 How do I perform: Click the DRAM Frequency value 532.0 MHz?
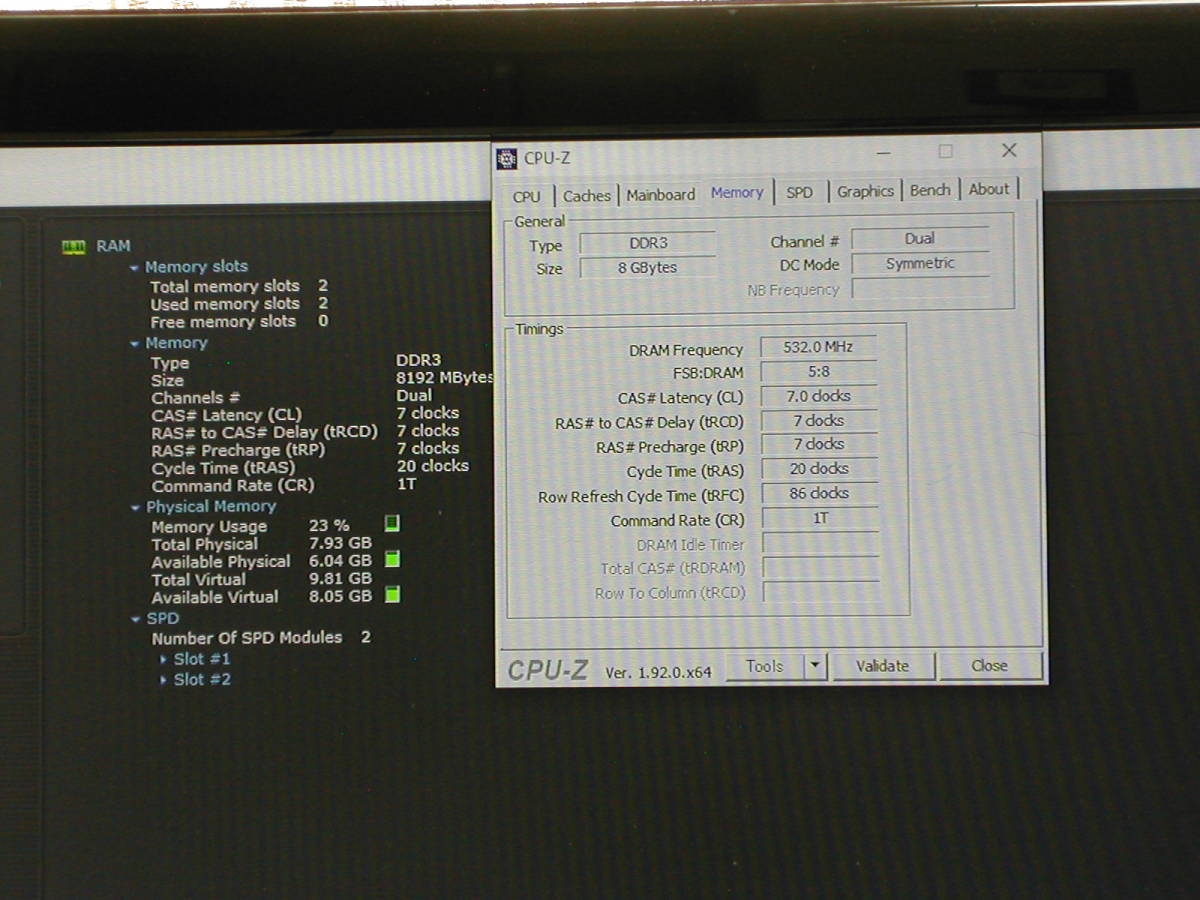[x=818, y=347]
